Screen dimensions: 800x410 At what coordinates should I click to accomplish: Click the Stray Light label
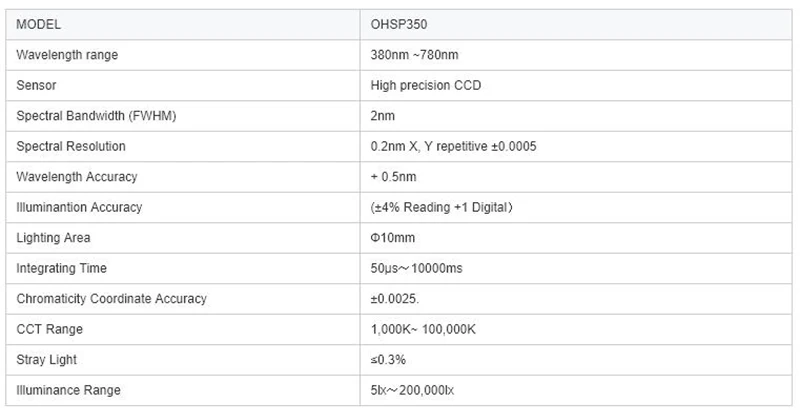pyautogui.click(x=46, y=360)
